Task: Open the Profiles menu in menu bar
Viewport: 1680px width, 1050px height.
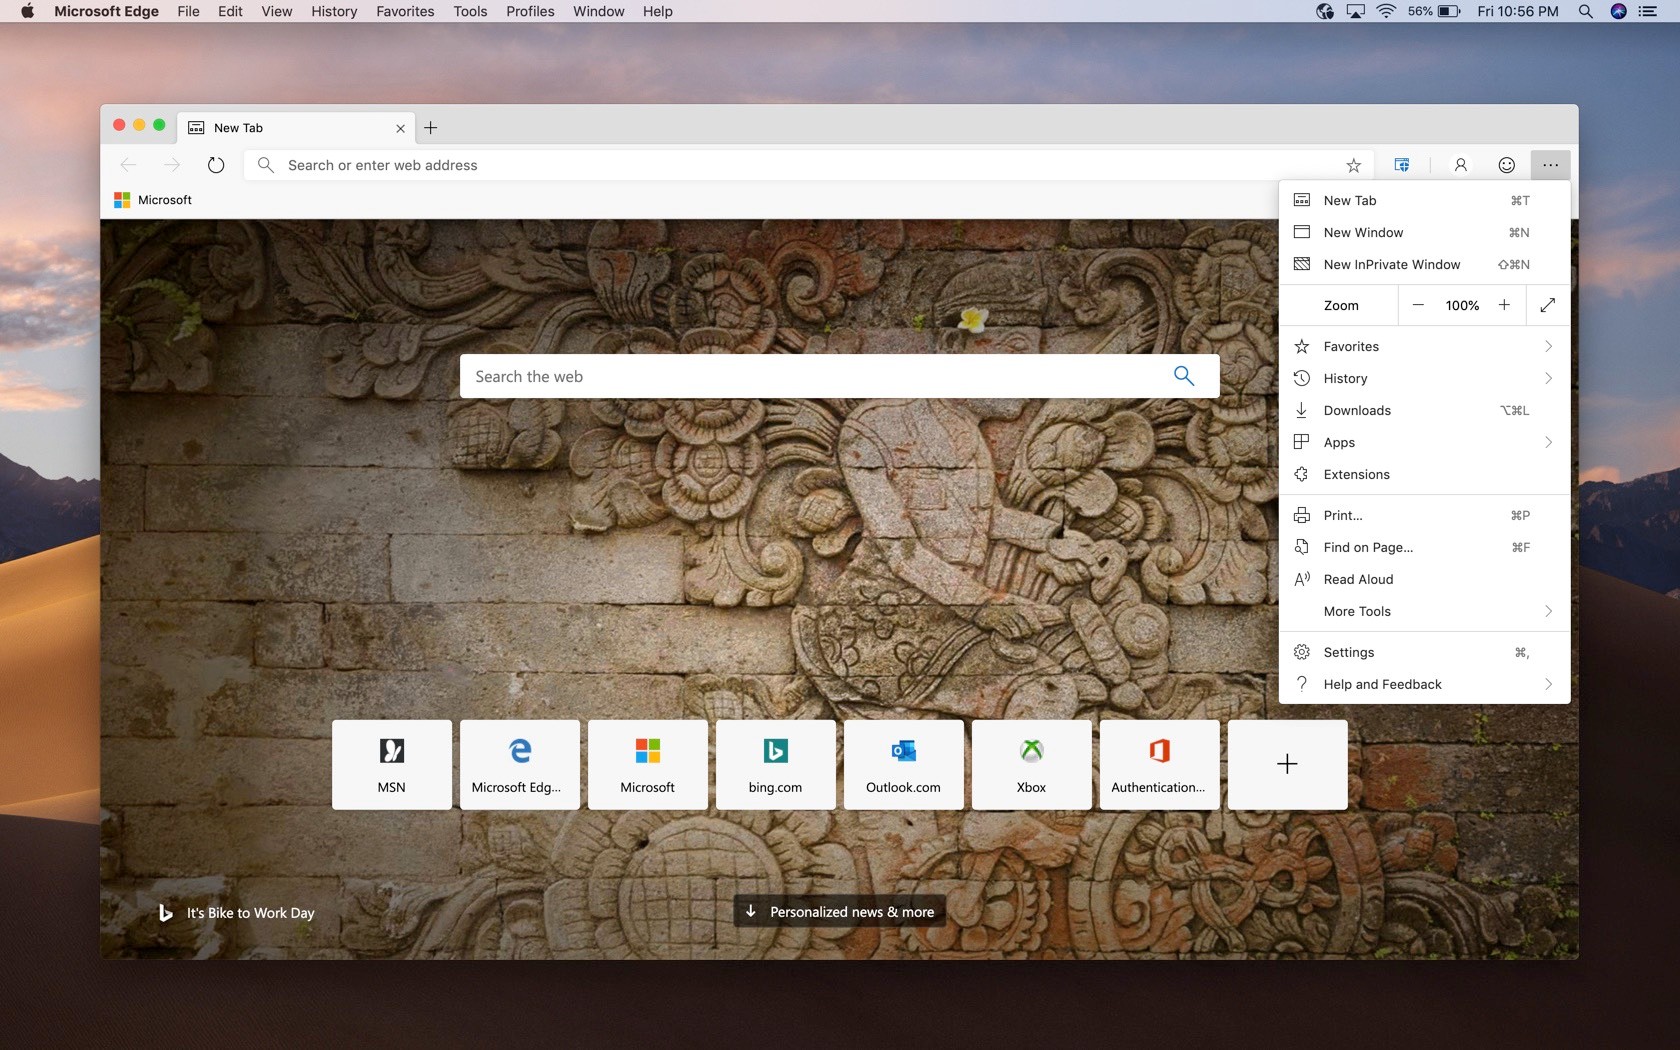Action: 530,11
